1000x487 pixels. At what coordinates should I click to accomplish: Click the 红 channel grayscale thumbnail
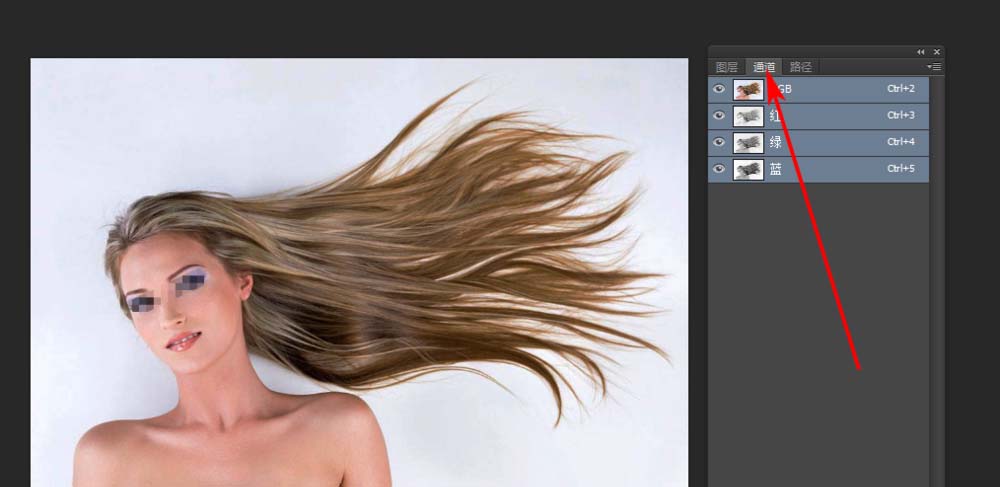pos(747,116)
